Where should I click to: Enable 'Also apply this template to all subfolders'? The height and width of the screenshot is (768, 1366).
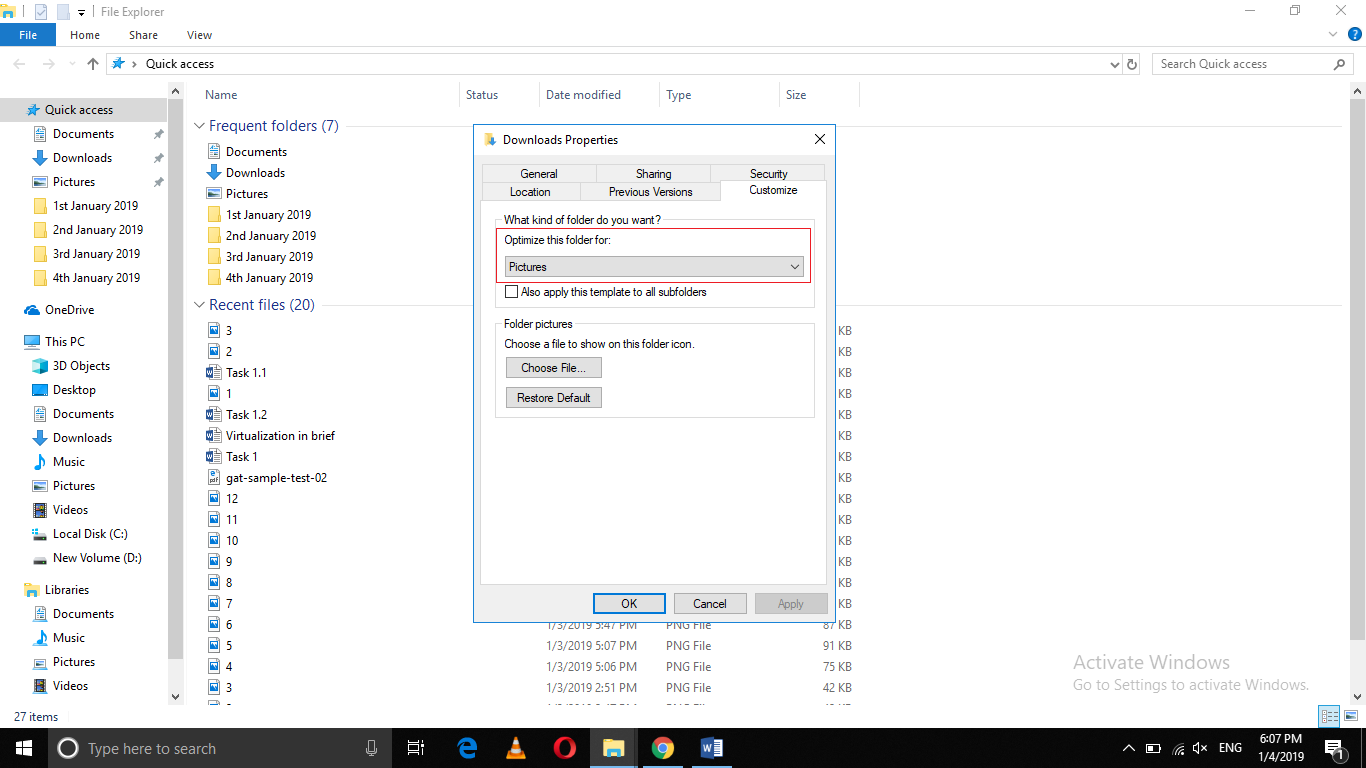pos(512,292)
